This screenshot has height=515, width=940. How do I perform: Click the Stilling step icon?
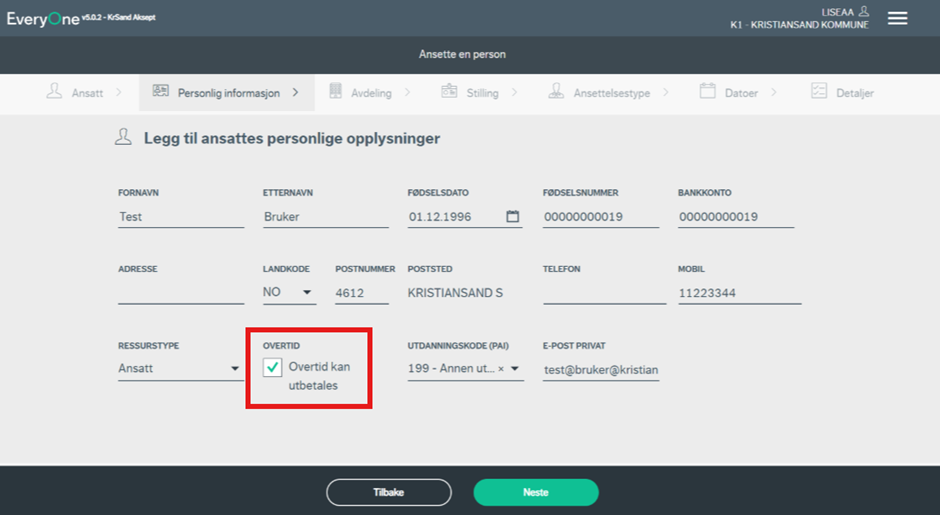449,92
